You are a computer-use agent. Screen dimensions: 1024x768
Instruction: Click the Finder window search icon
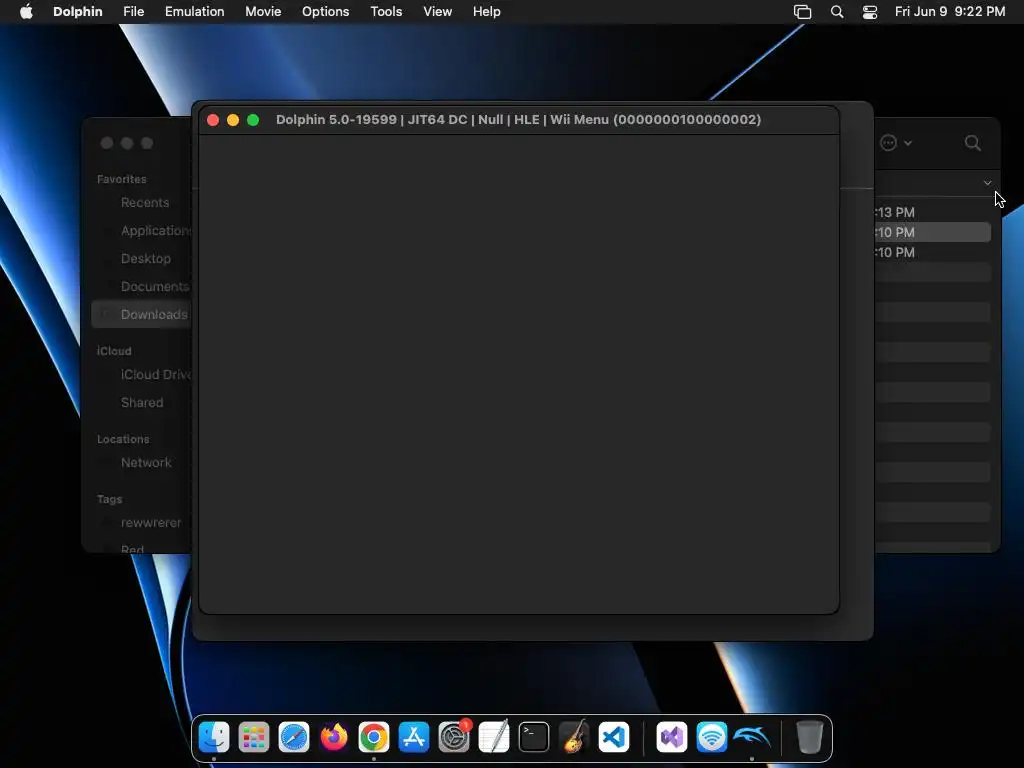point(972,143)
